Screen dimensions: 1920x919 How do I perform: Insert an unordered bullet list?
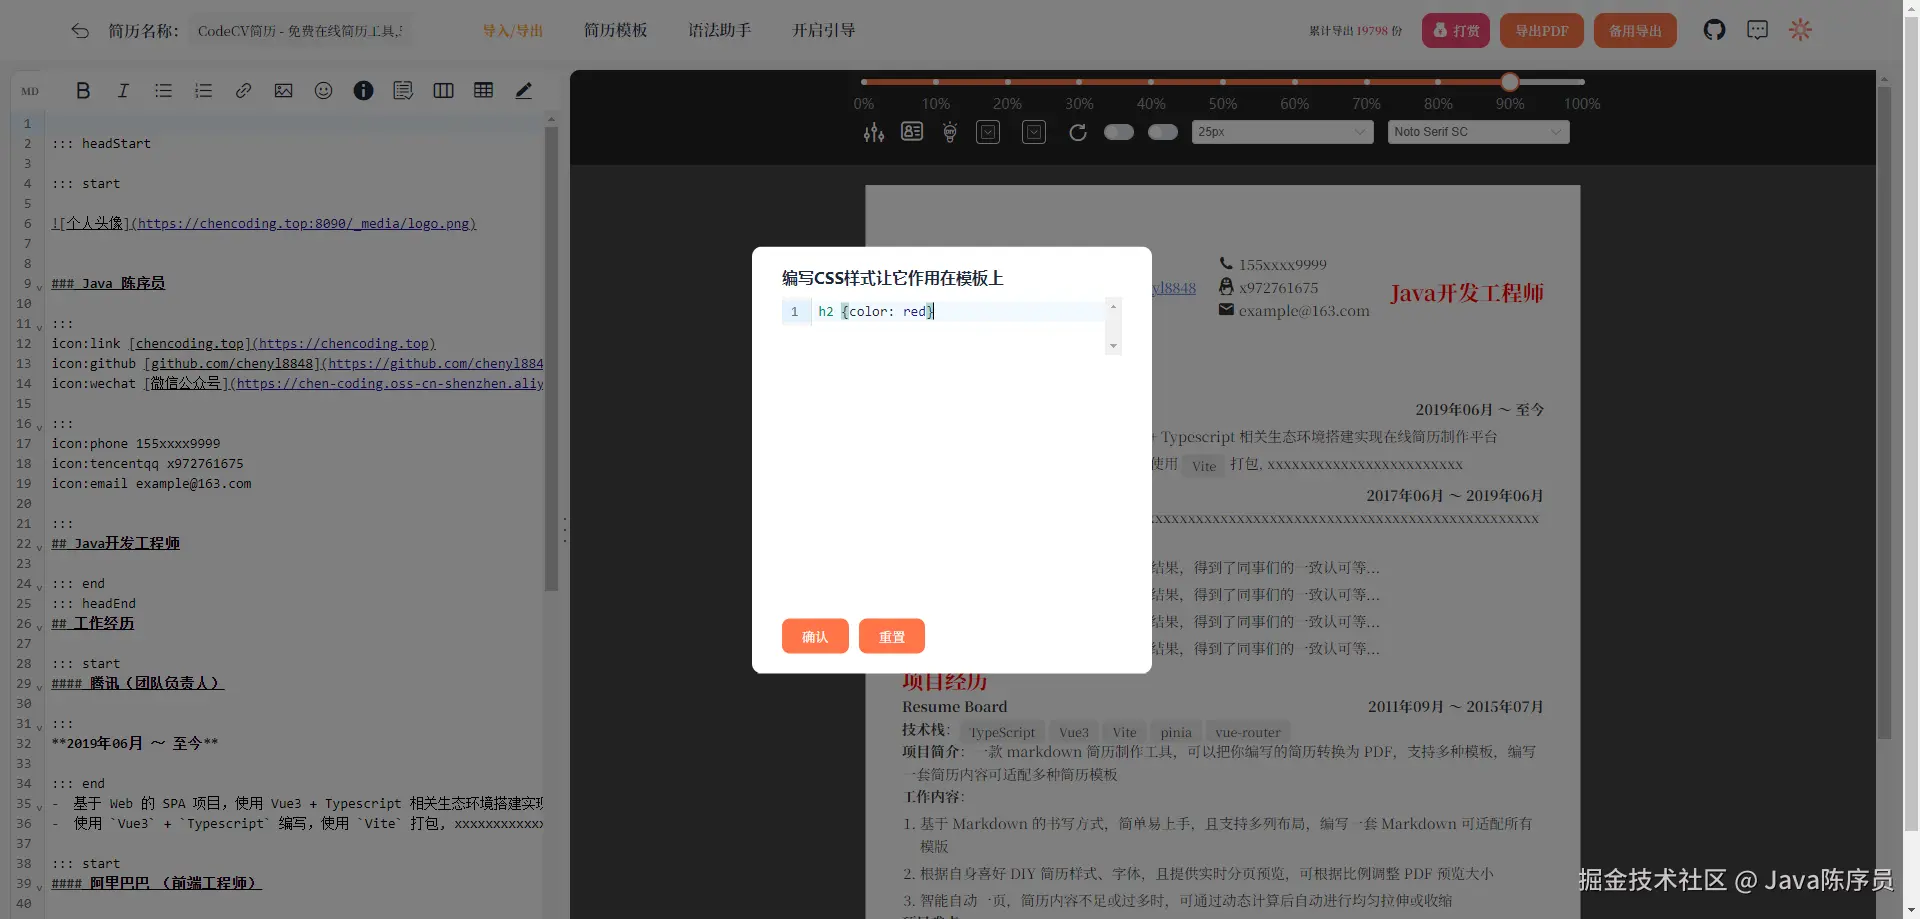pos(163,91)
